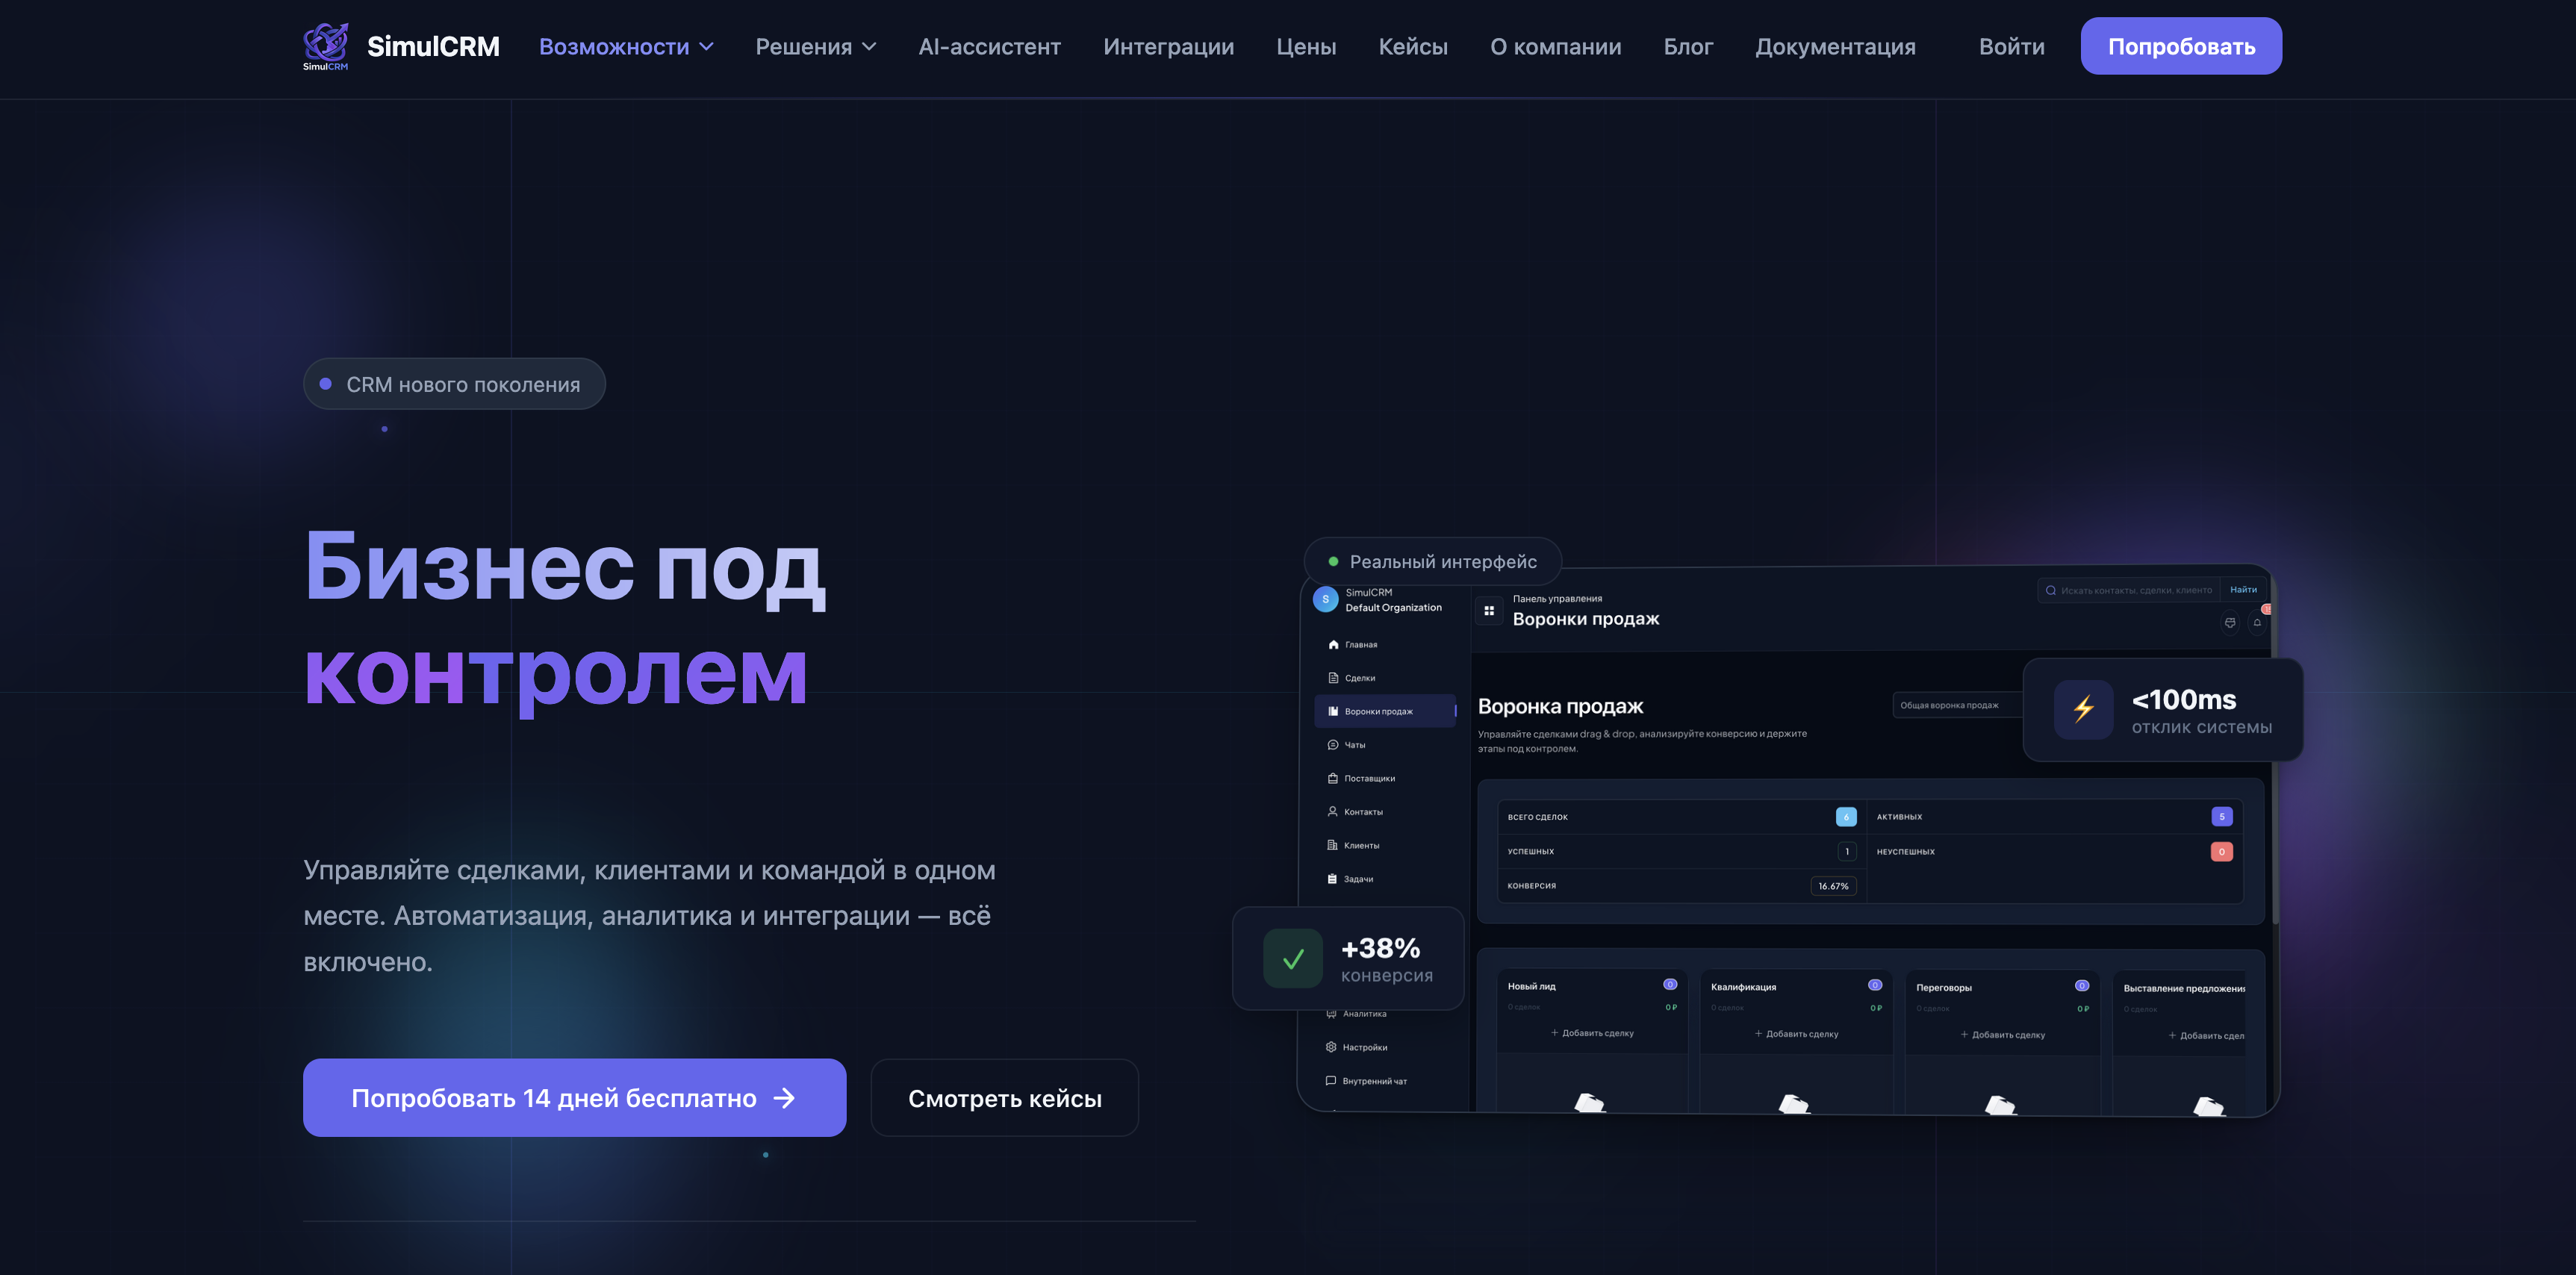
Task: Click the Реальный интерфейс badge
Action: [x=1432, y=561]
